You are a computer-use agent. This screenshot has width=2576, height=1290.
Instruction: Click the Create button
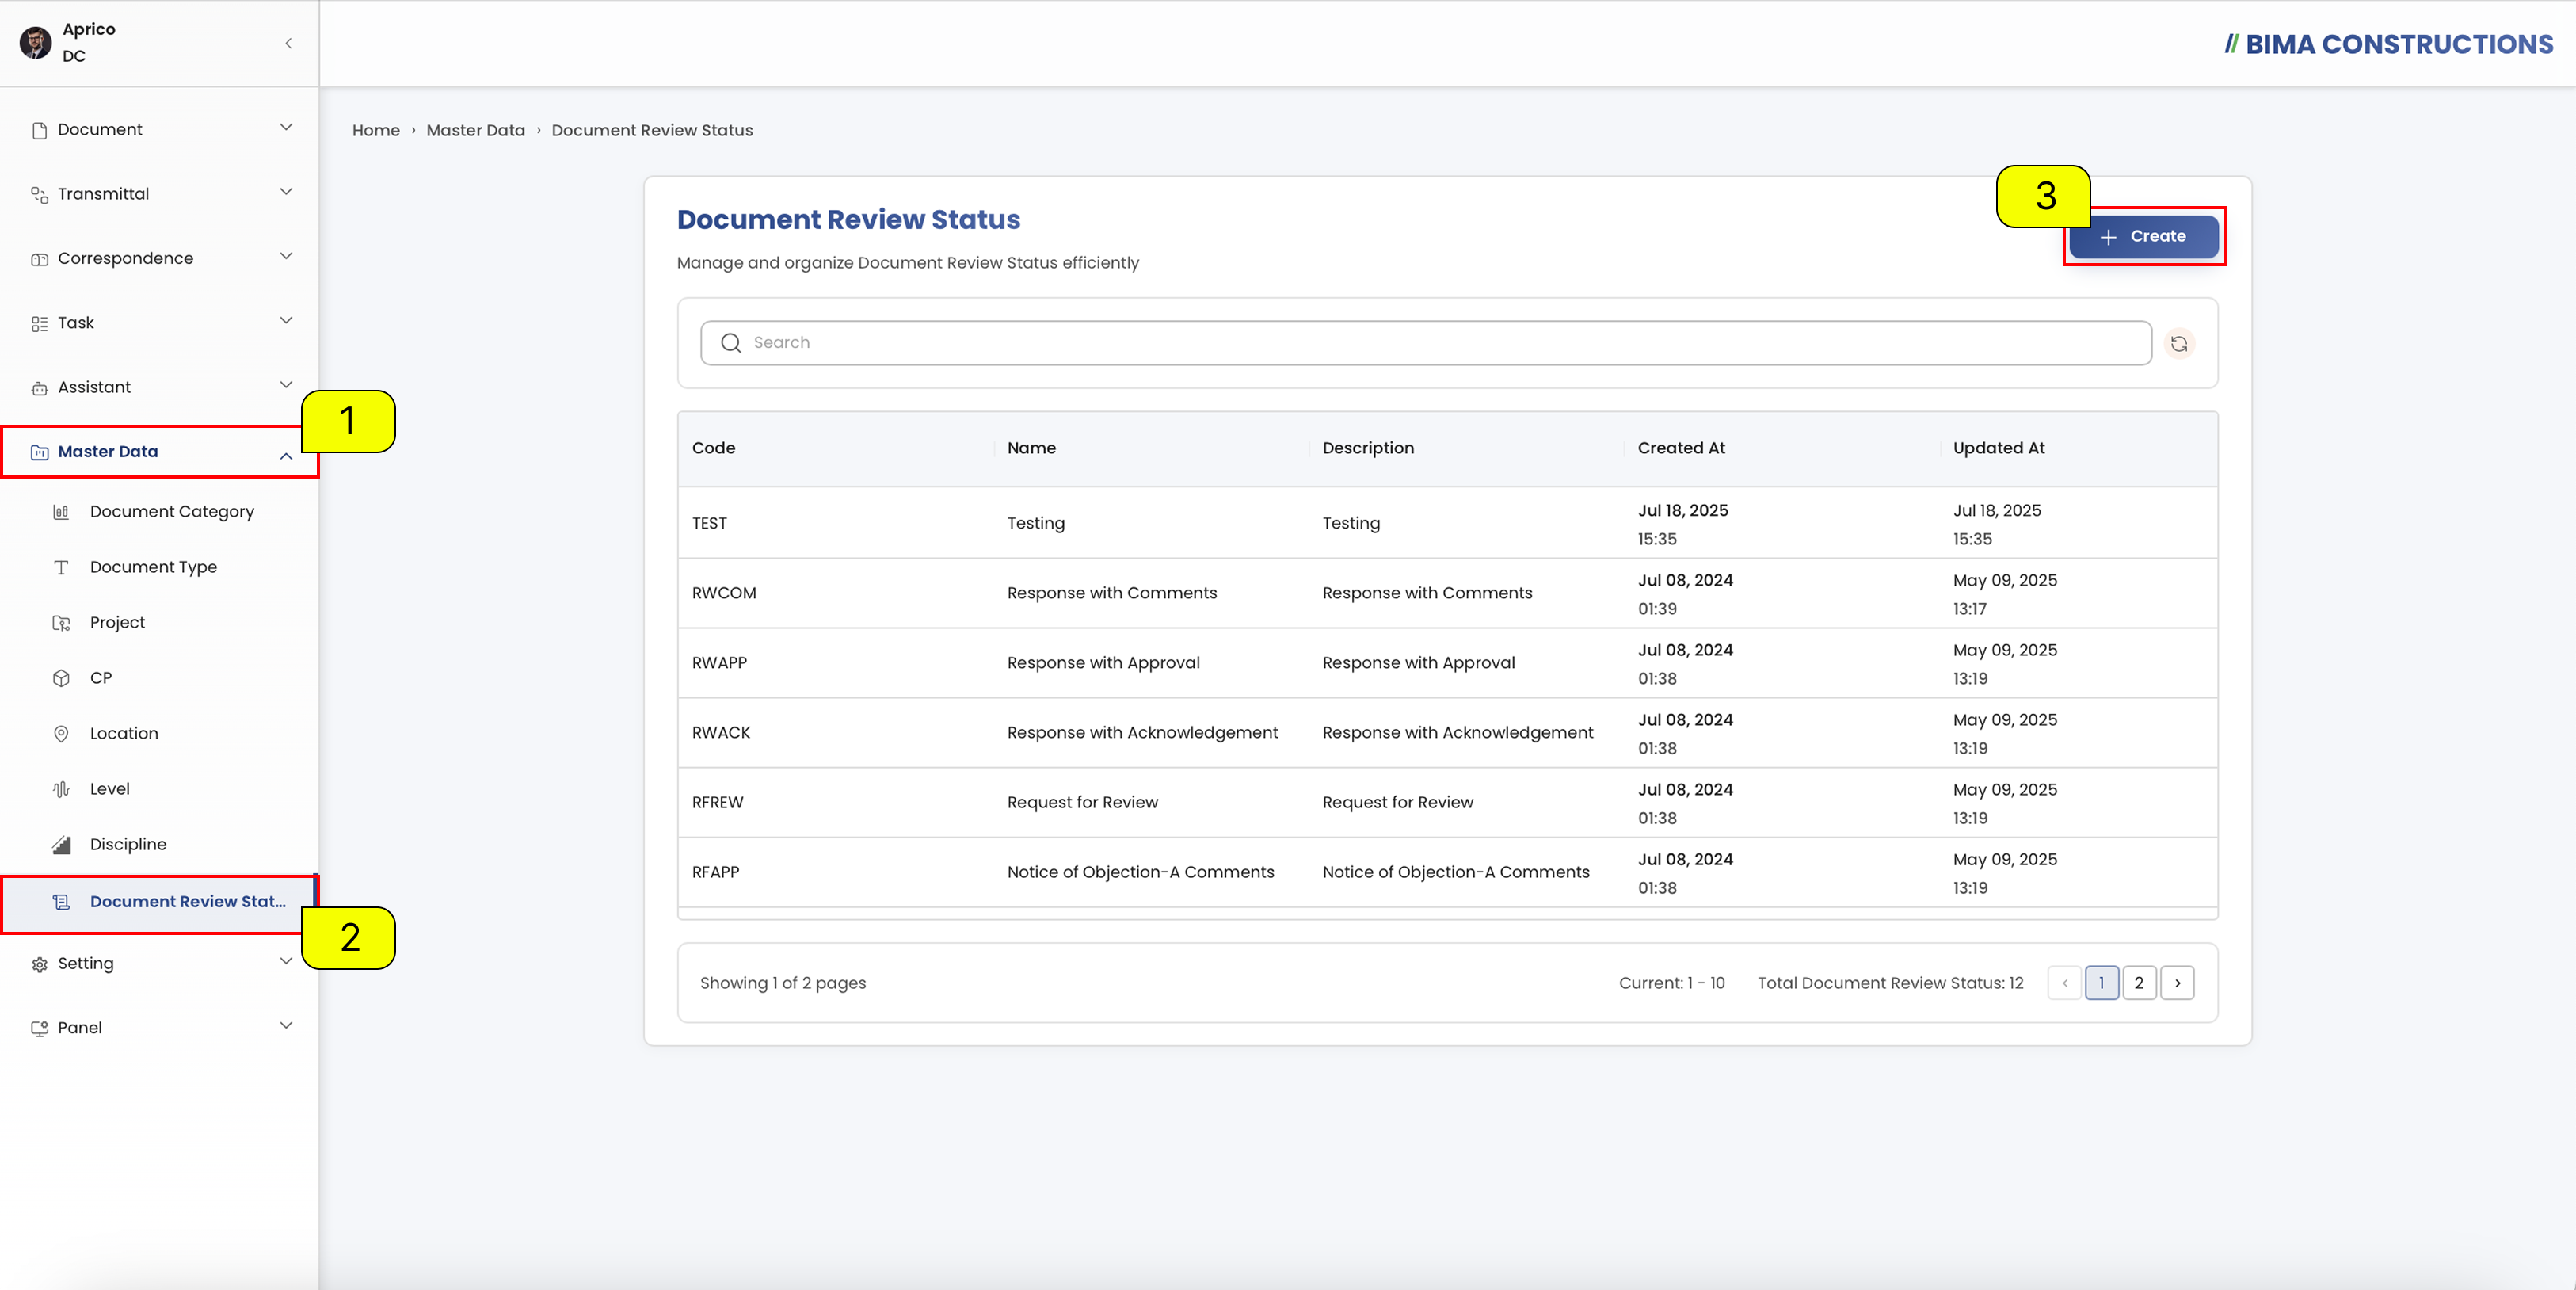tap(2144, 237)
